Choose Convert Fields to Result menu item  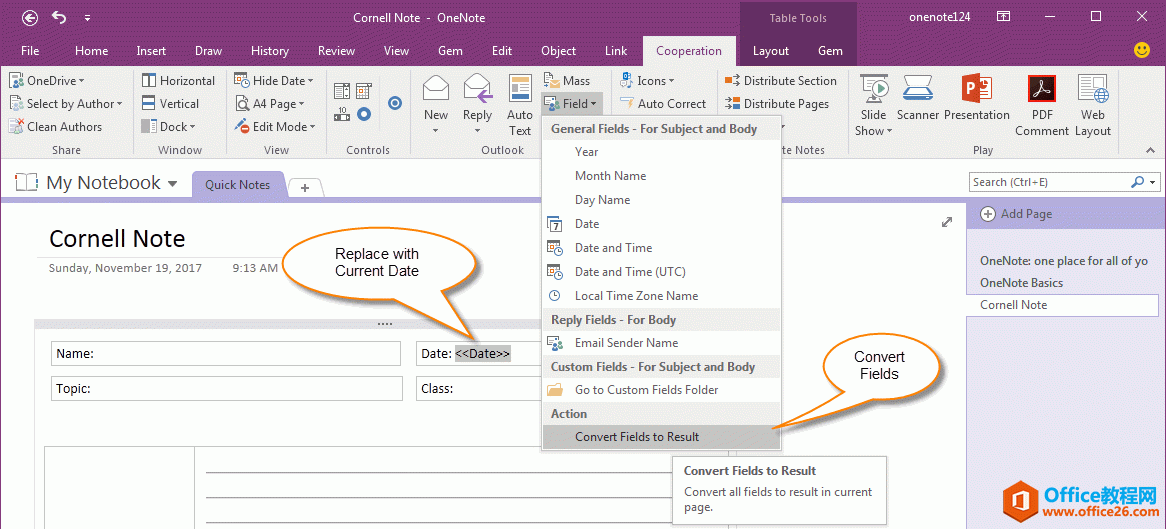pyautogui.click(x=637, y=437)
